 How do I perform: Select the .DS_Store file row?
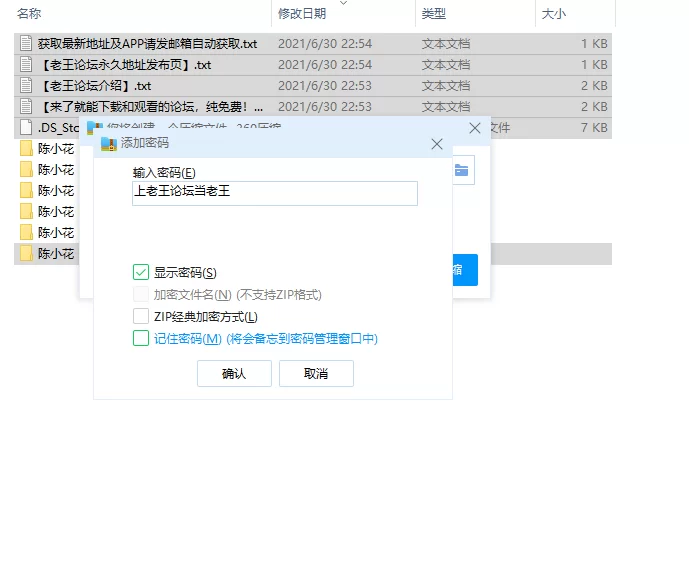coord(313,128)
